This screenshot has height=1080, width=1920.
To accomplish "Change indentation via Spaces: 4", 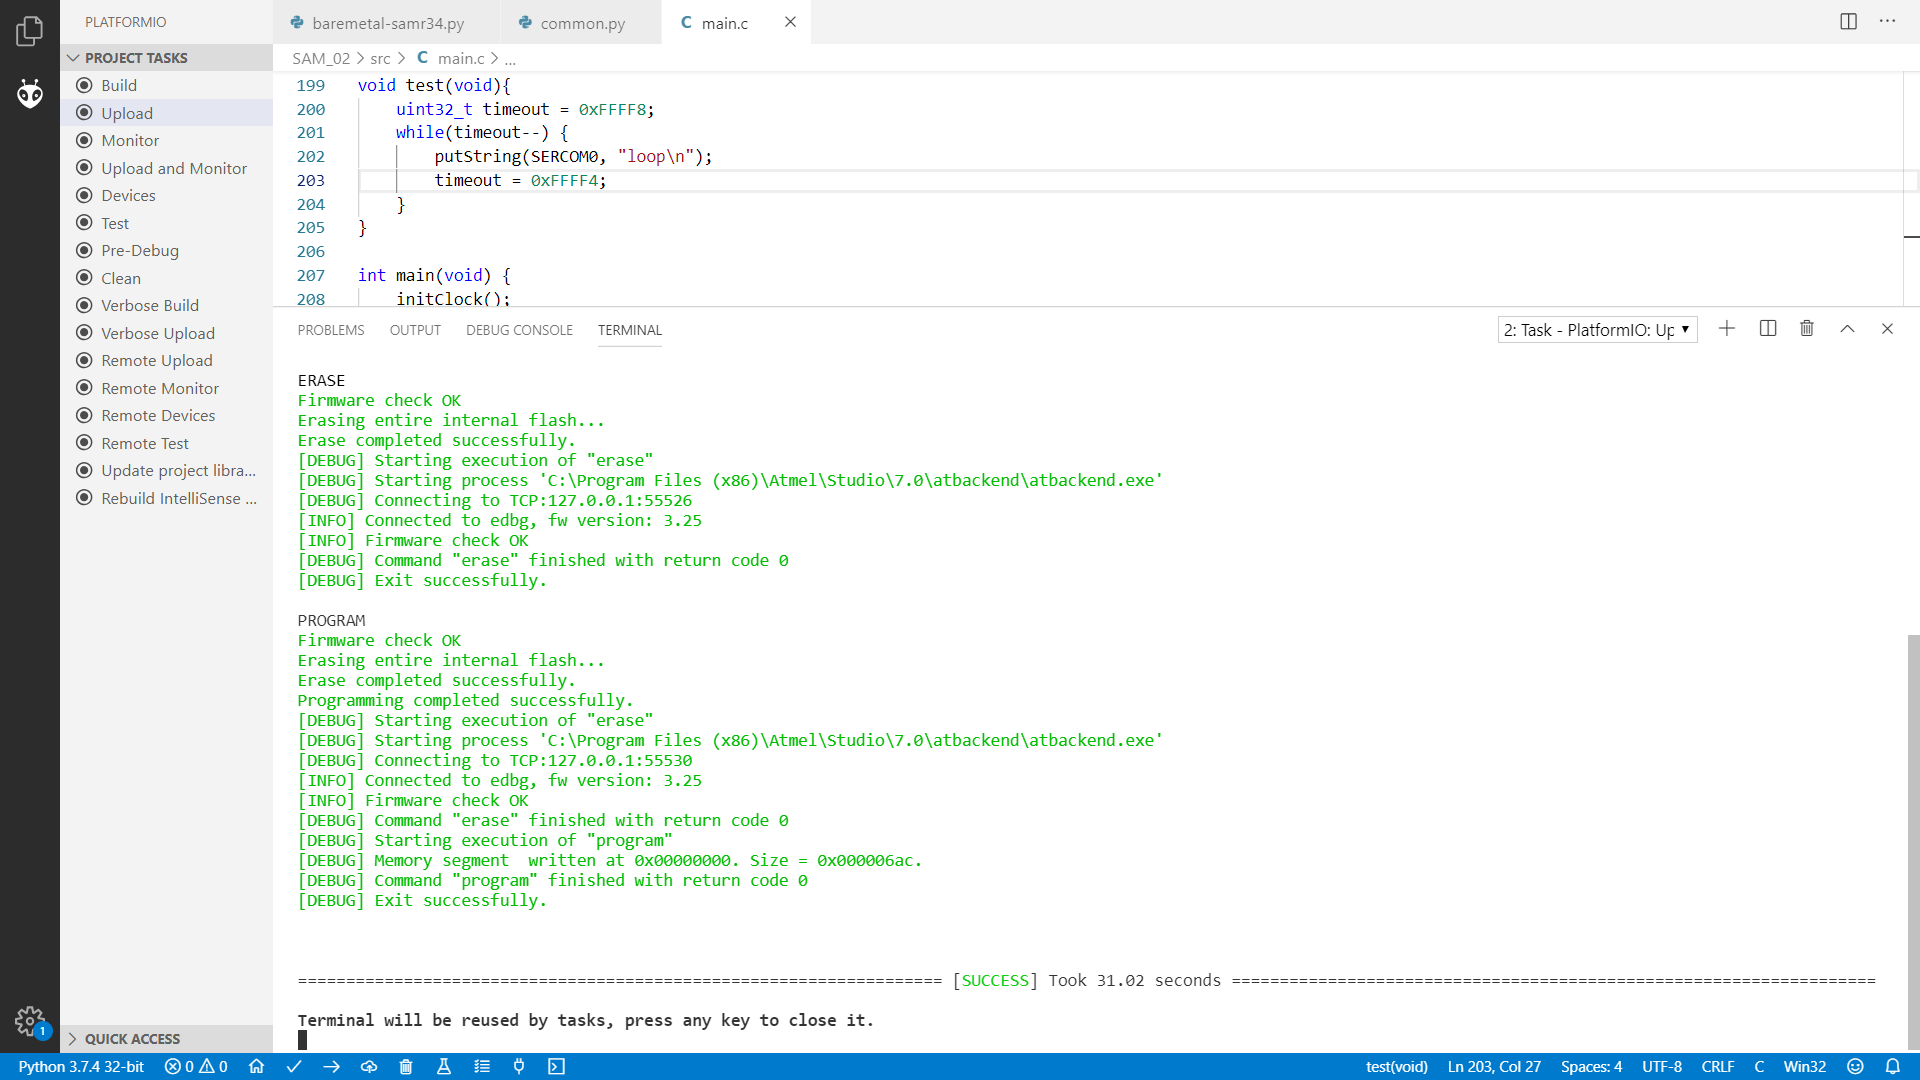I will click(x=1591, y=1066).
